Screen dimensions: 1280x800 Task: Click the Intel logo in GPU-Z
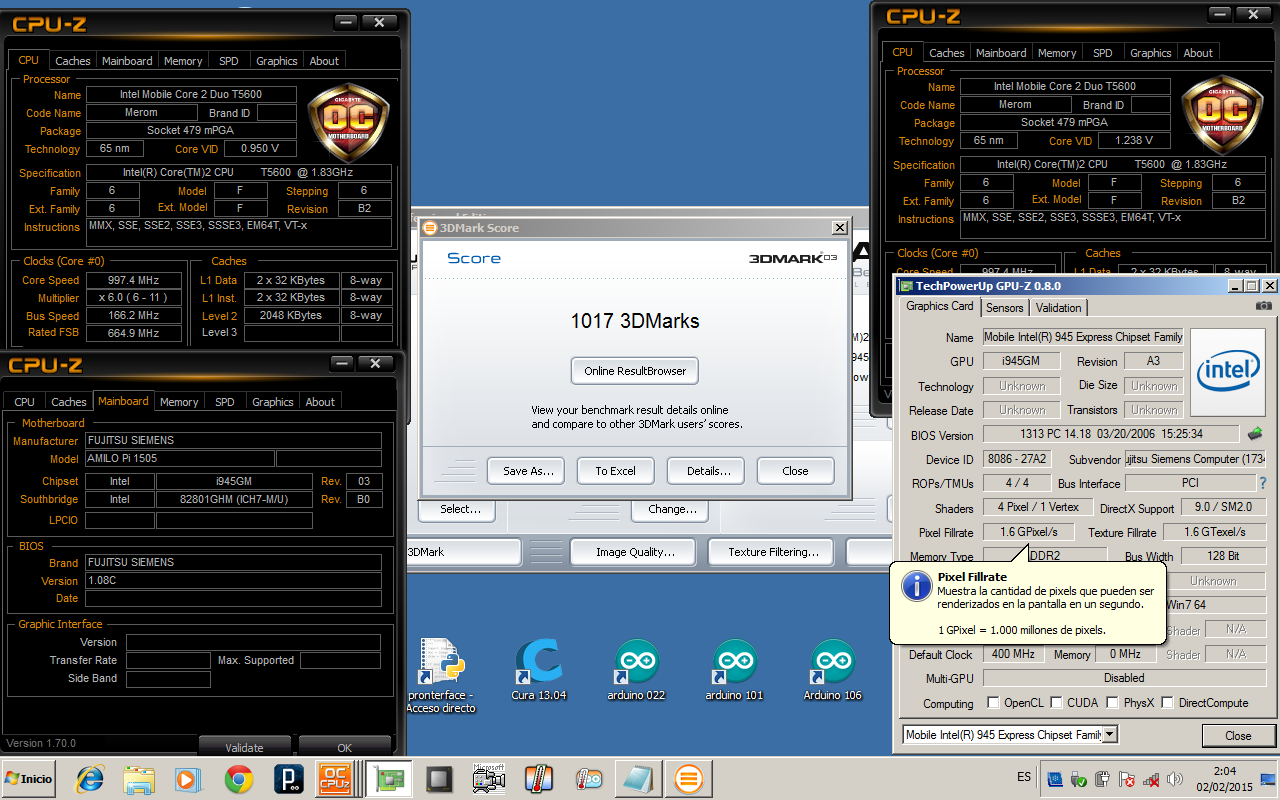pyautogui.click(x=1229, y=372)
